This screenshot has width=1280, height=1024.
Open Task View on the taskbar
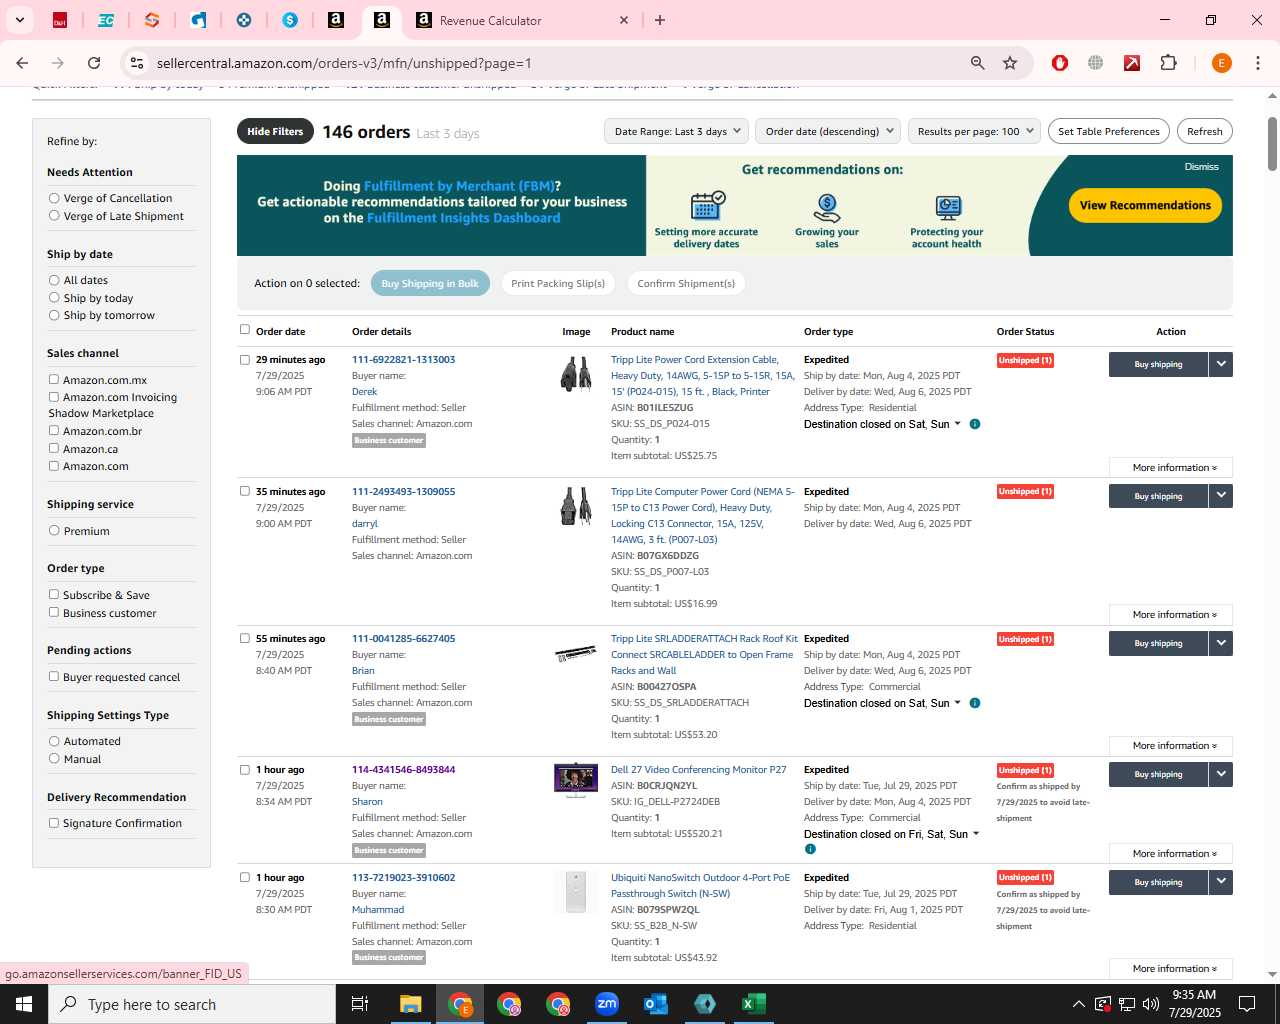point(360,1004)
